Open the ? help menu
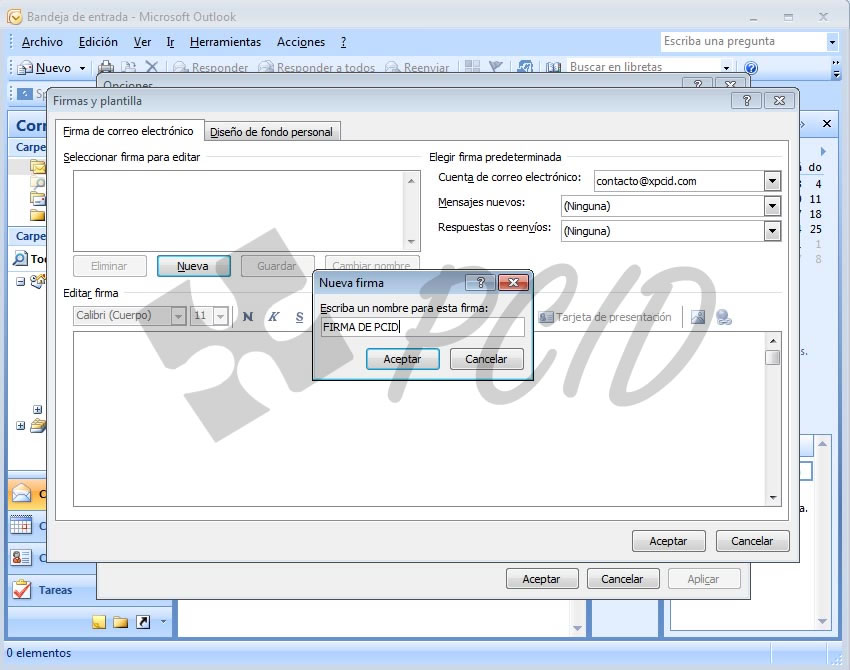The width and height of the screenshot is (850, 670). coord(344,42)
